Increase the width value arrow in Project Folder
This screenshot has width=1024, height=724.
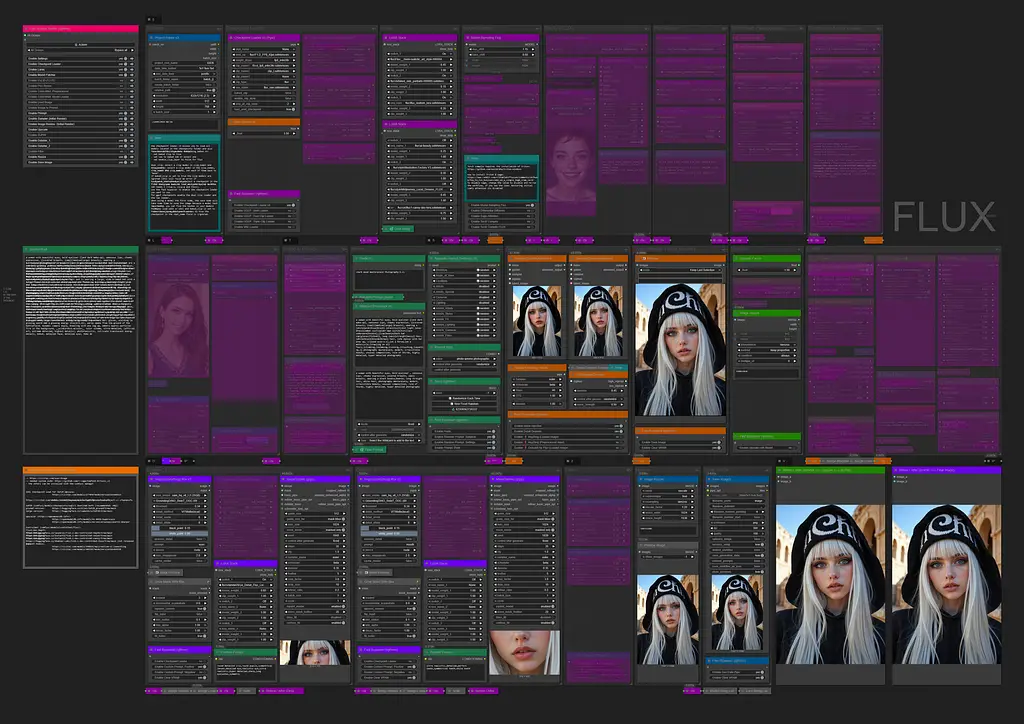click(214, 101)
